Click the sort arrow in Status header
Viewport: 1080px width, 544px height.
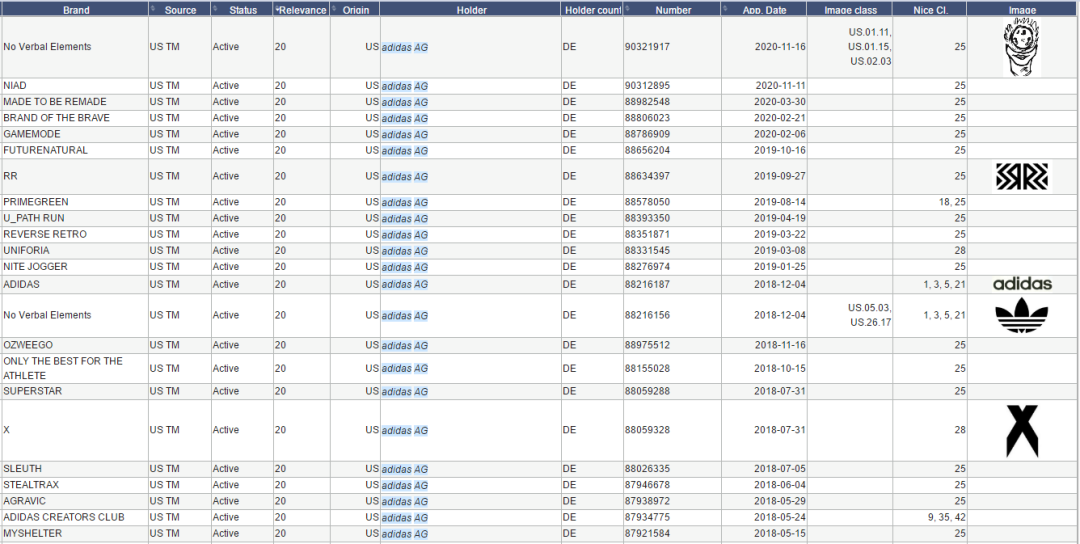coord(215,8)
